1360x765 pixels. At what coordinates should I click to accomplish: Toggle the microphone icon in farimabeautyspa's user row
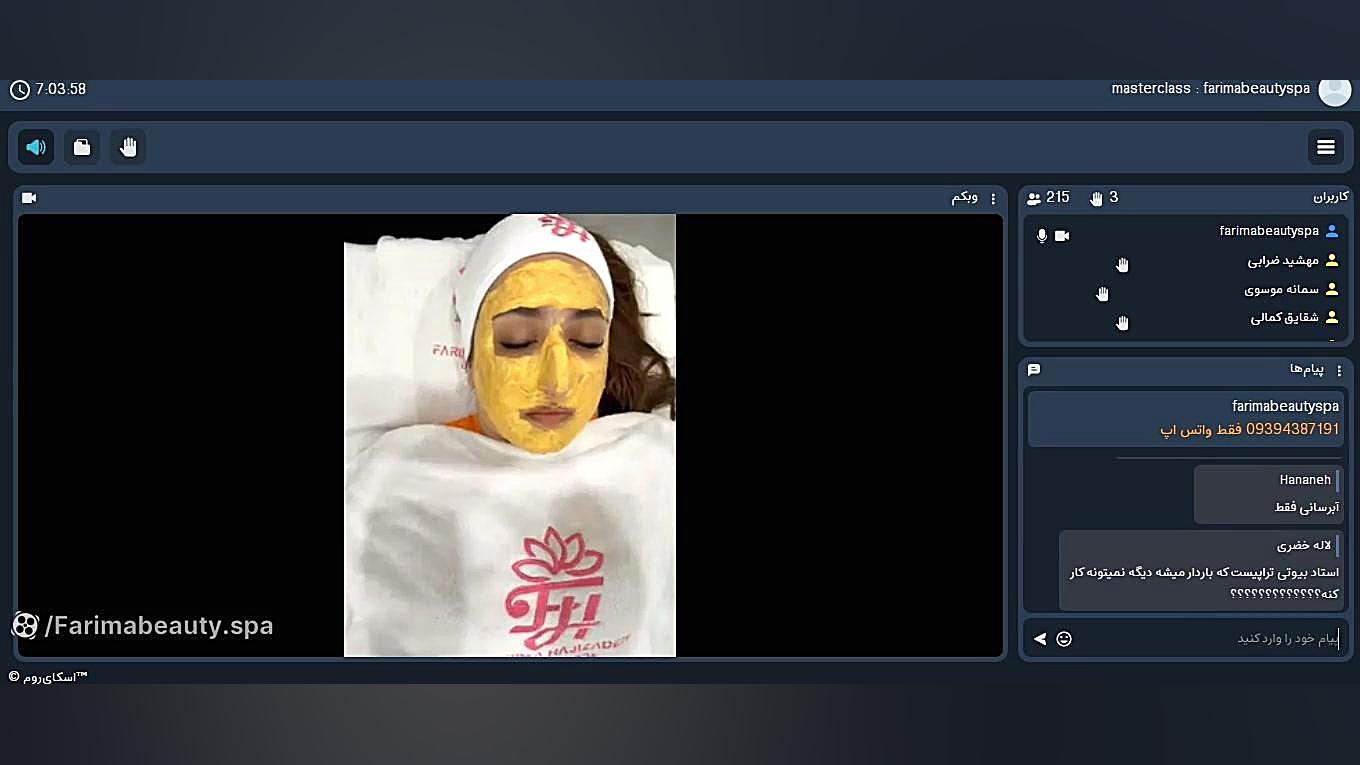(1042, 236)
